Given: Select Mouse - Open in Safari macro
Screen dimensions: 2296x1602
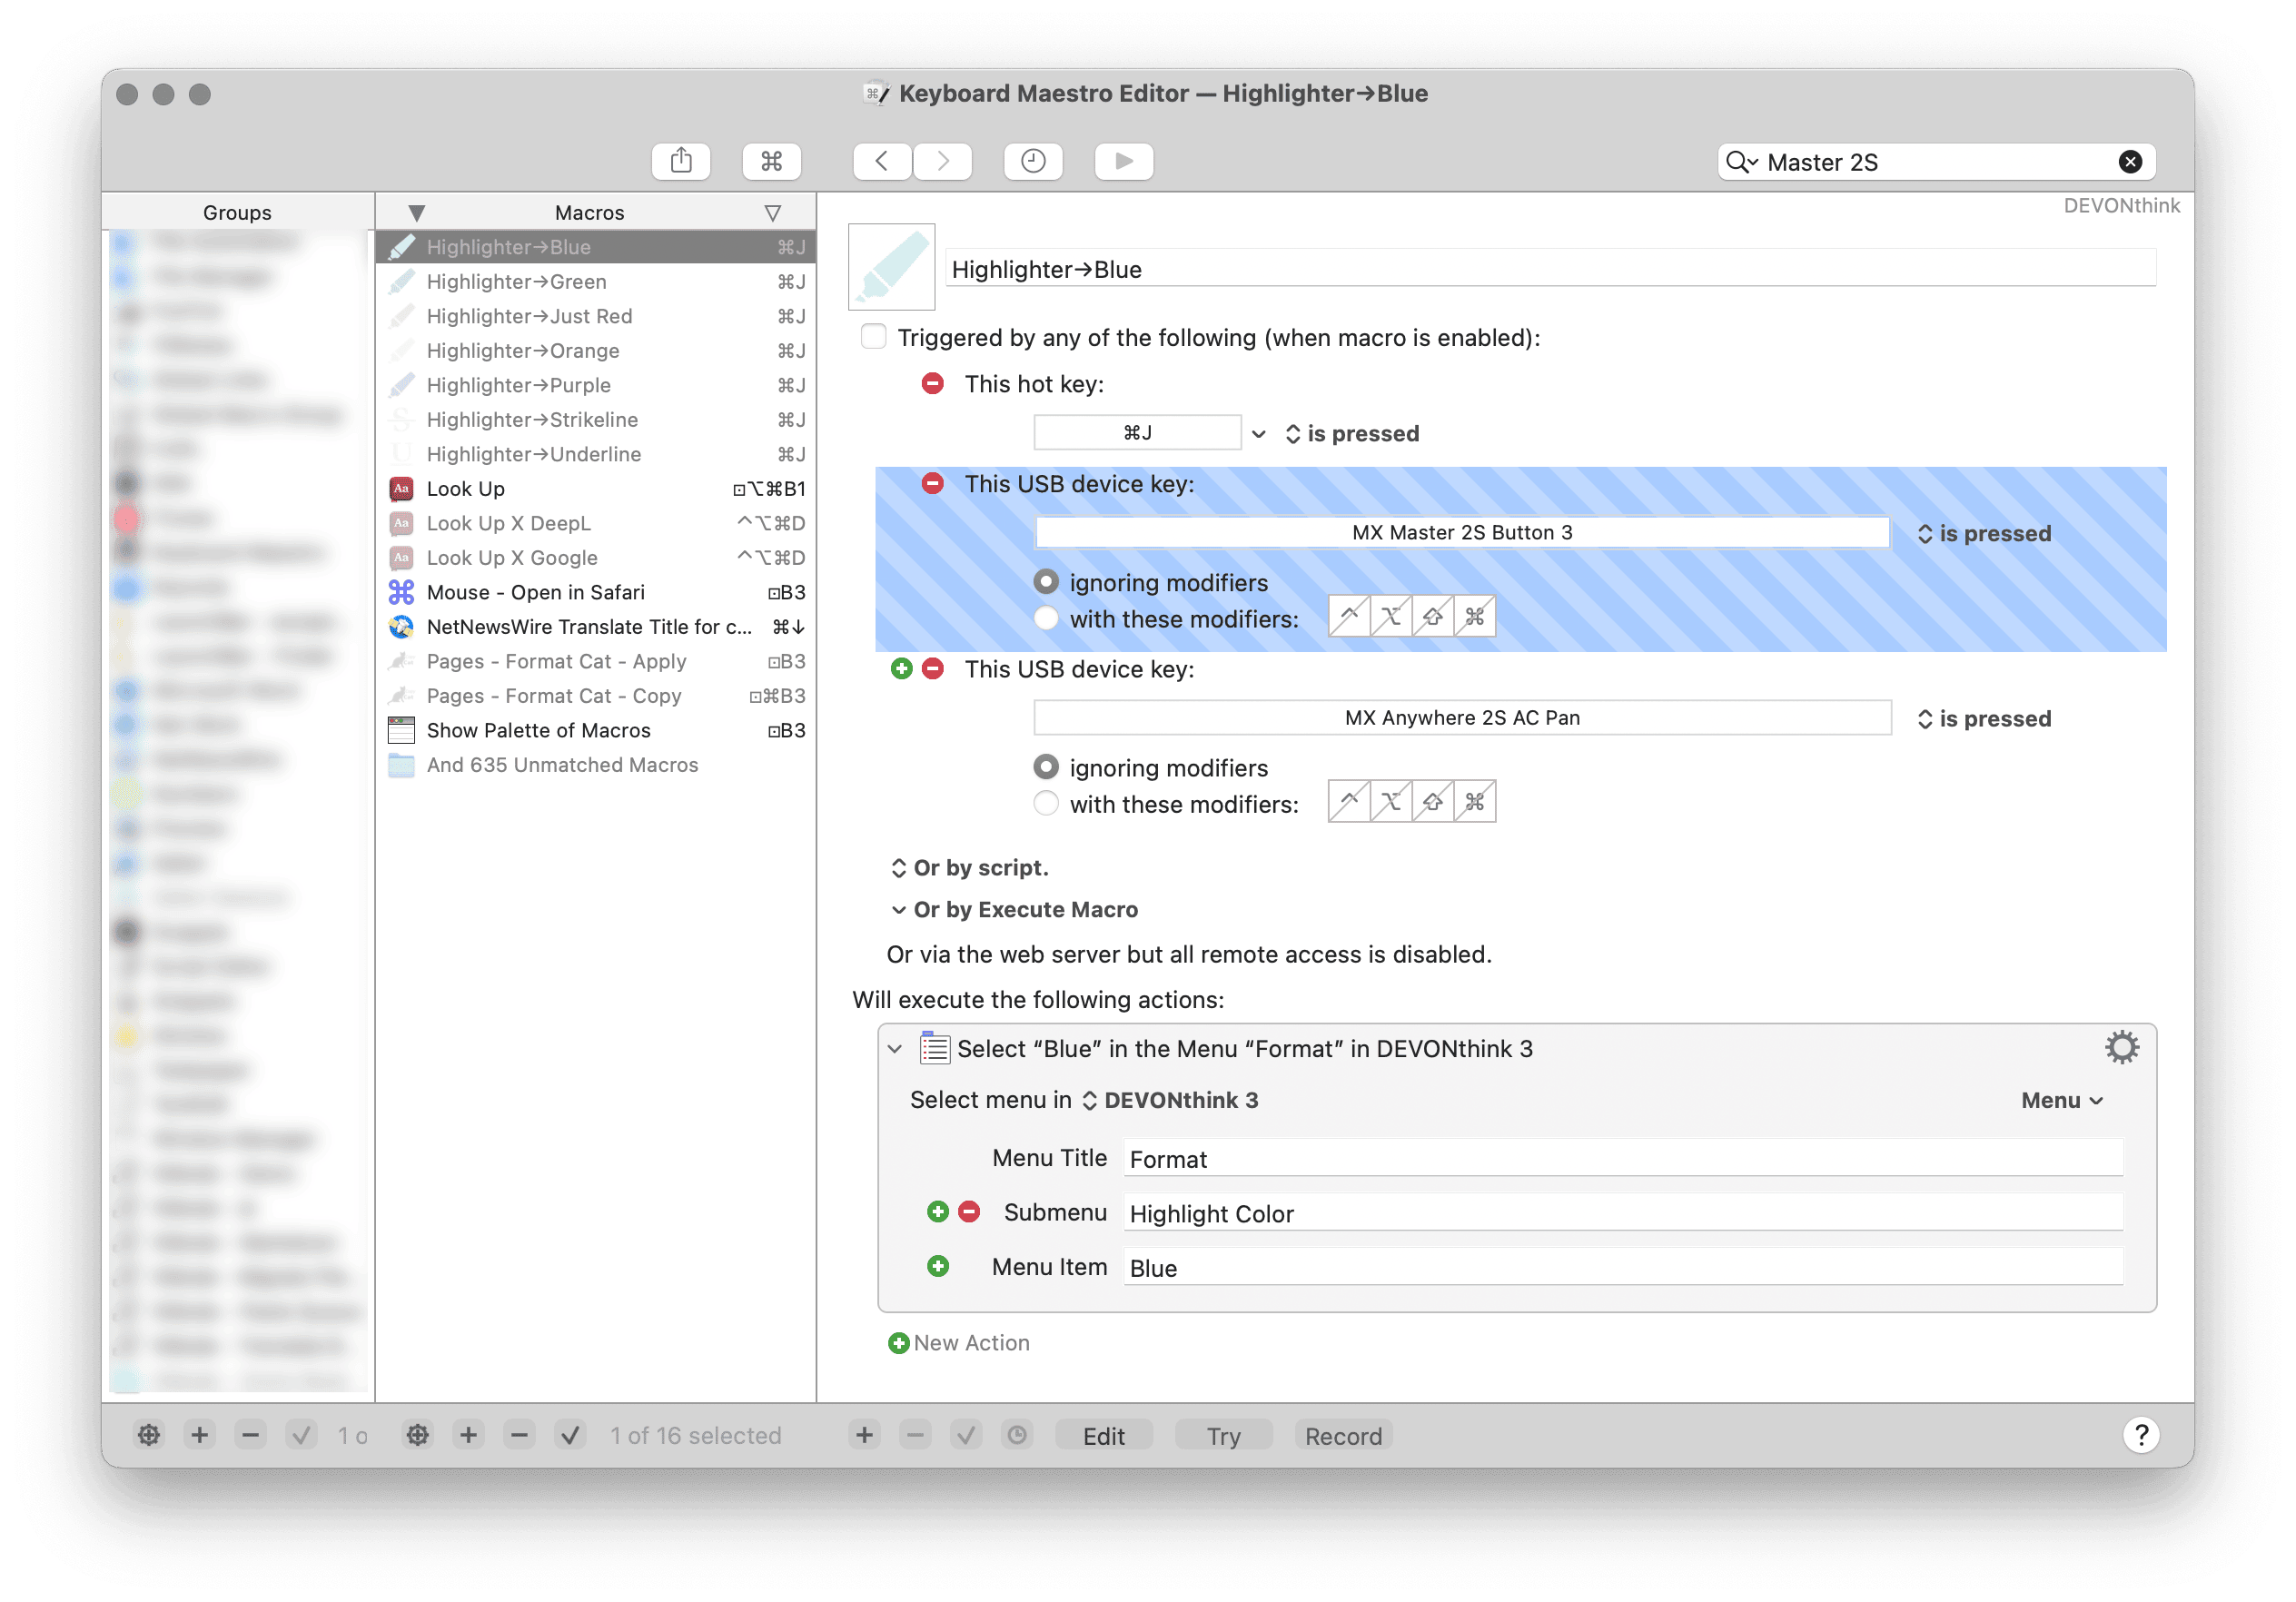Looking at the screenshot, I should coord(595,592).
